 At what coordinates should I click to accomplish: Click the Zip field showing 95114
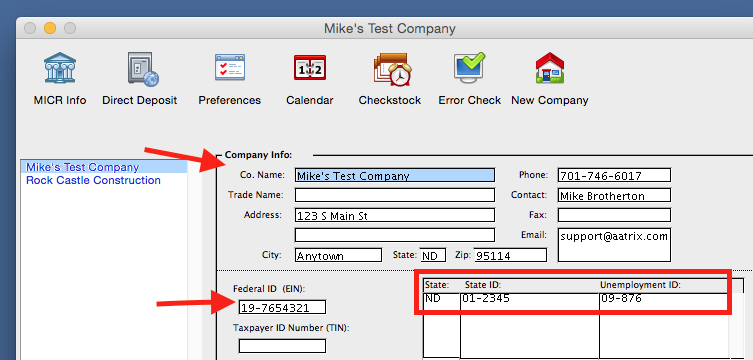click(510, 255)
